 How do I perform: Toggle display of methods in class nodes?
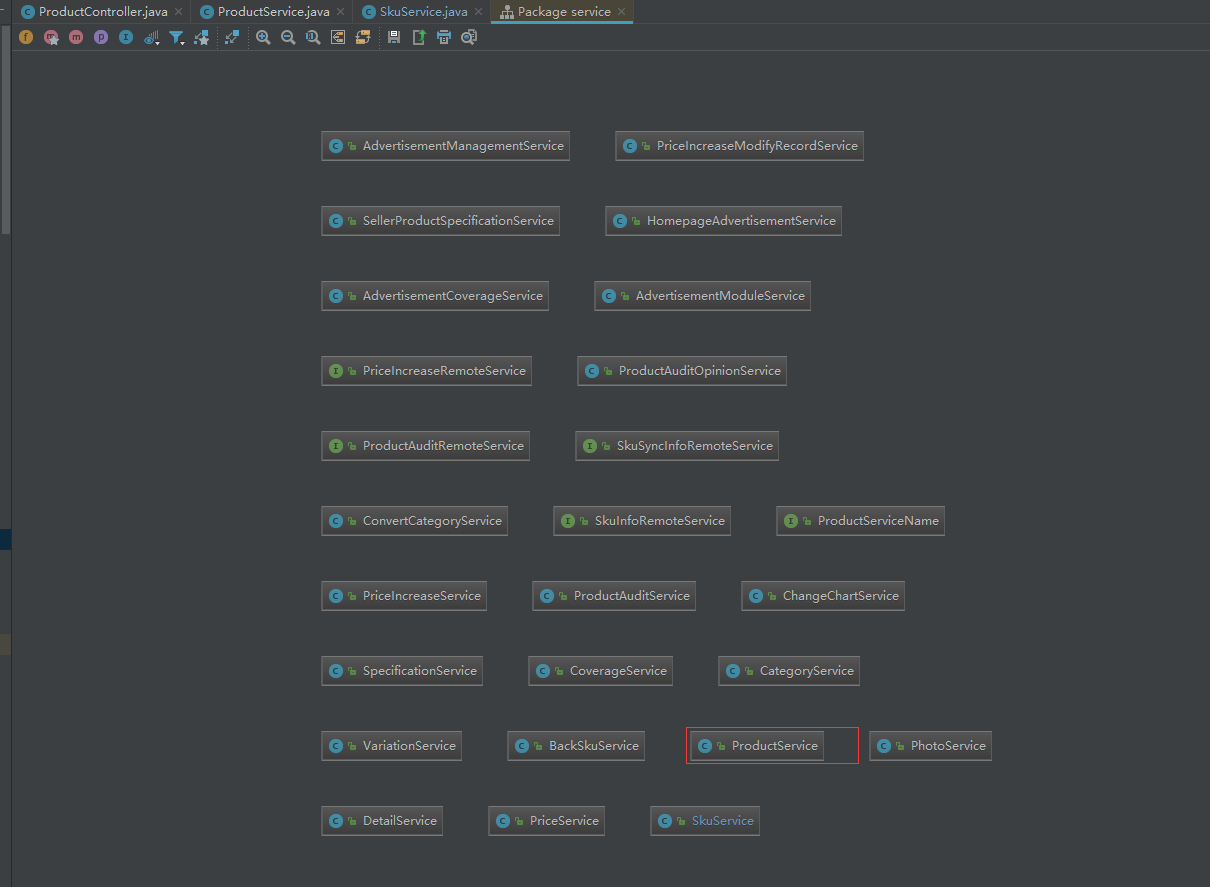point(75,37)
